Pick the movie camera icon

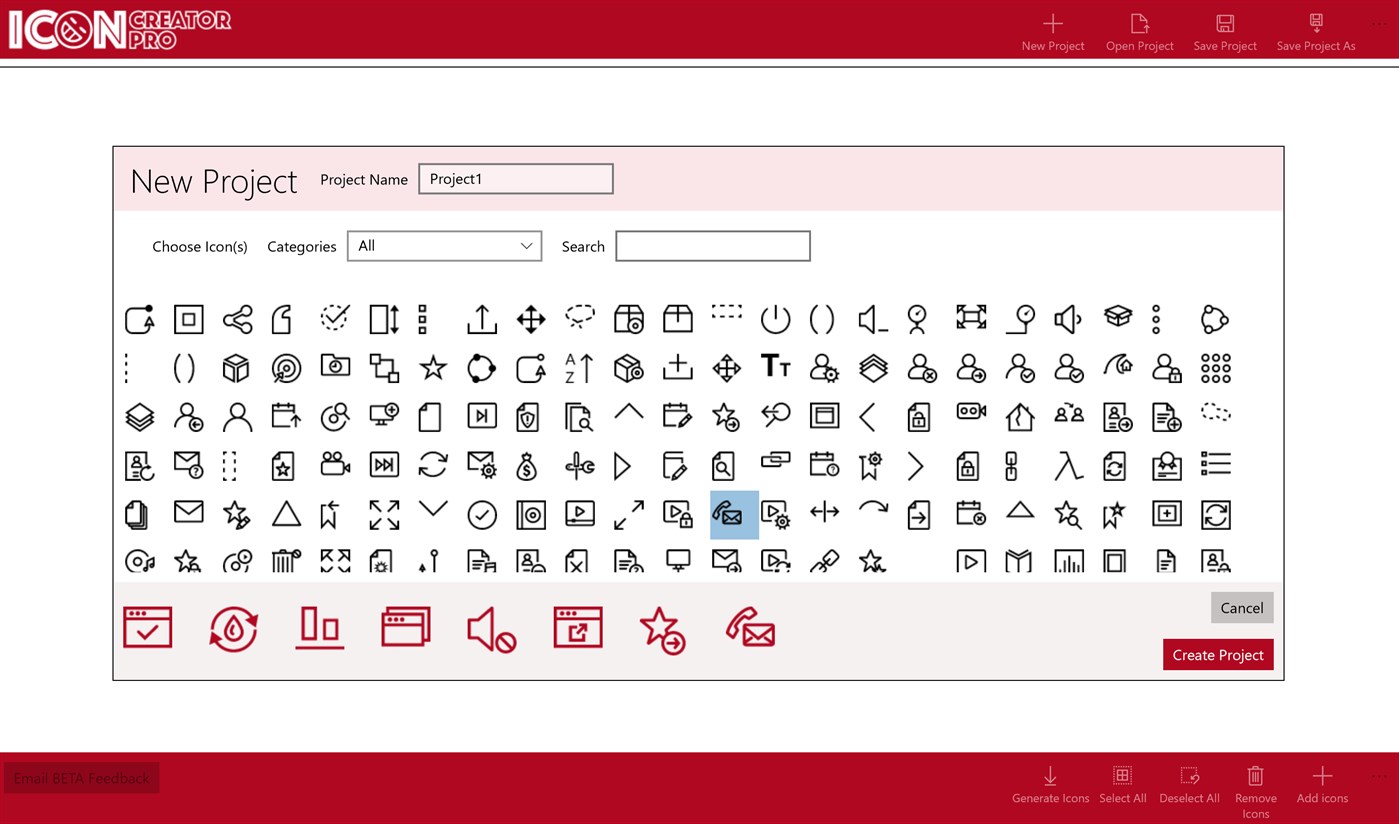[x=334, y=466]
